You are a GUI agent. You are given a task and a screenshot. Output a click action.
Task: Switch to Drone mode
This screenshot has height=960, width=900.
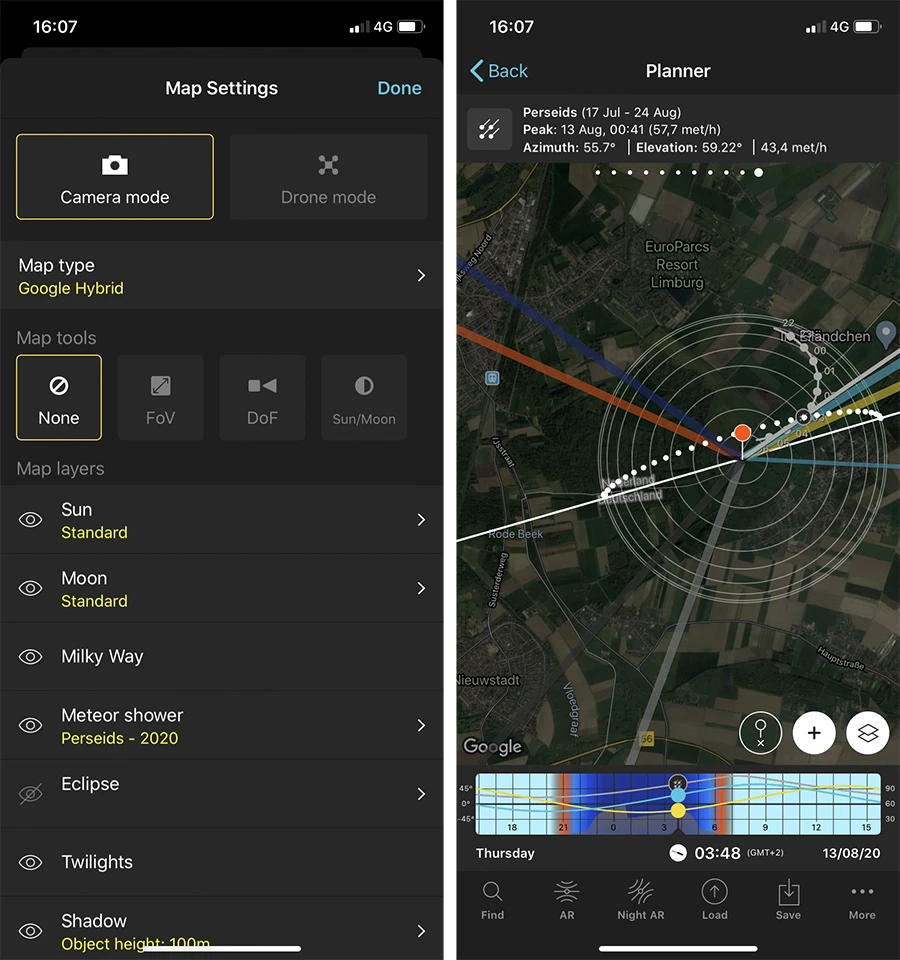tap(328, 177)
